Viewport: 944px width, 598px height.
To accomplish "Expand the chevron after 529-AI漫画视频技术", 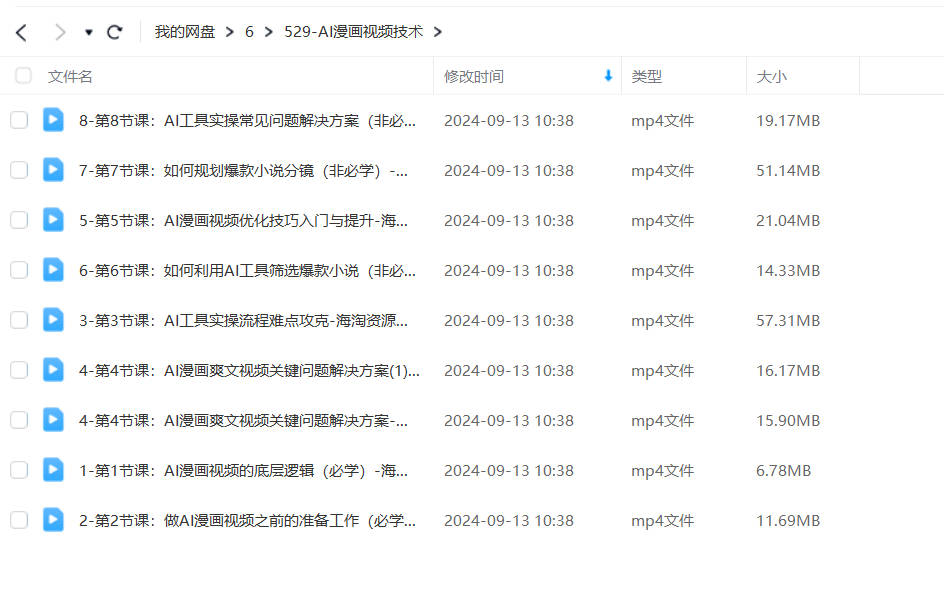I will tap(438, 32).
